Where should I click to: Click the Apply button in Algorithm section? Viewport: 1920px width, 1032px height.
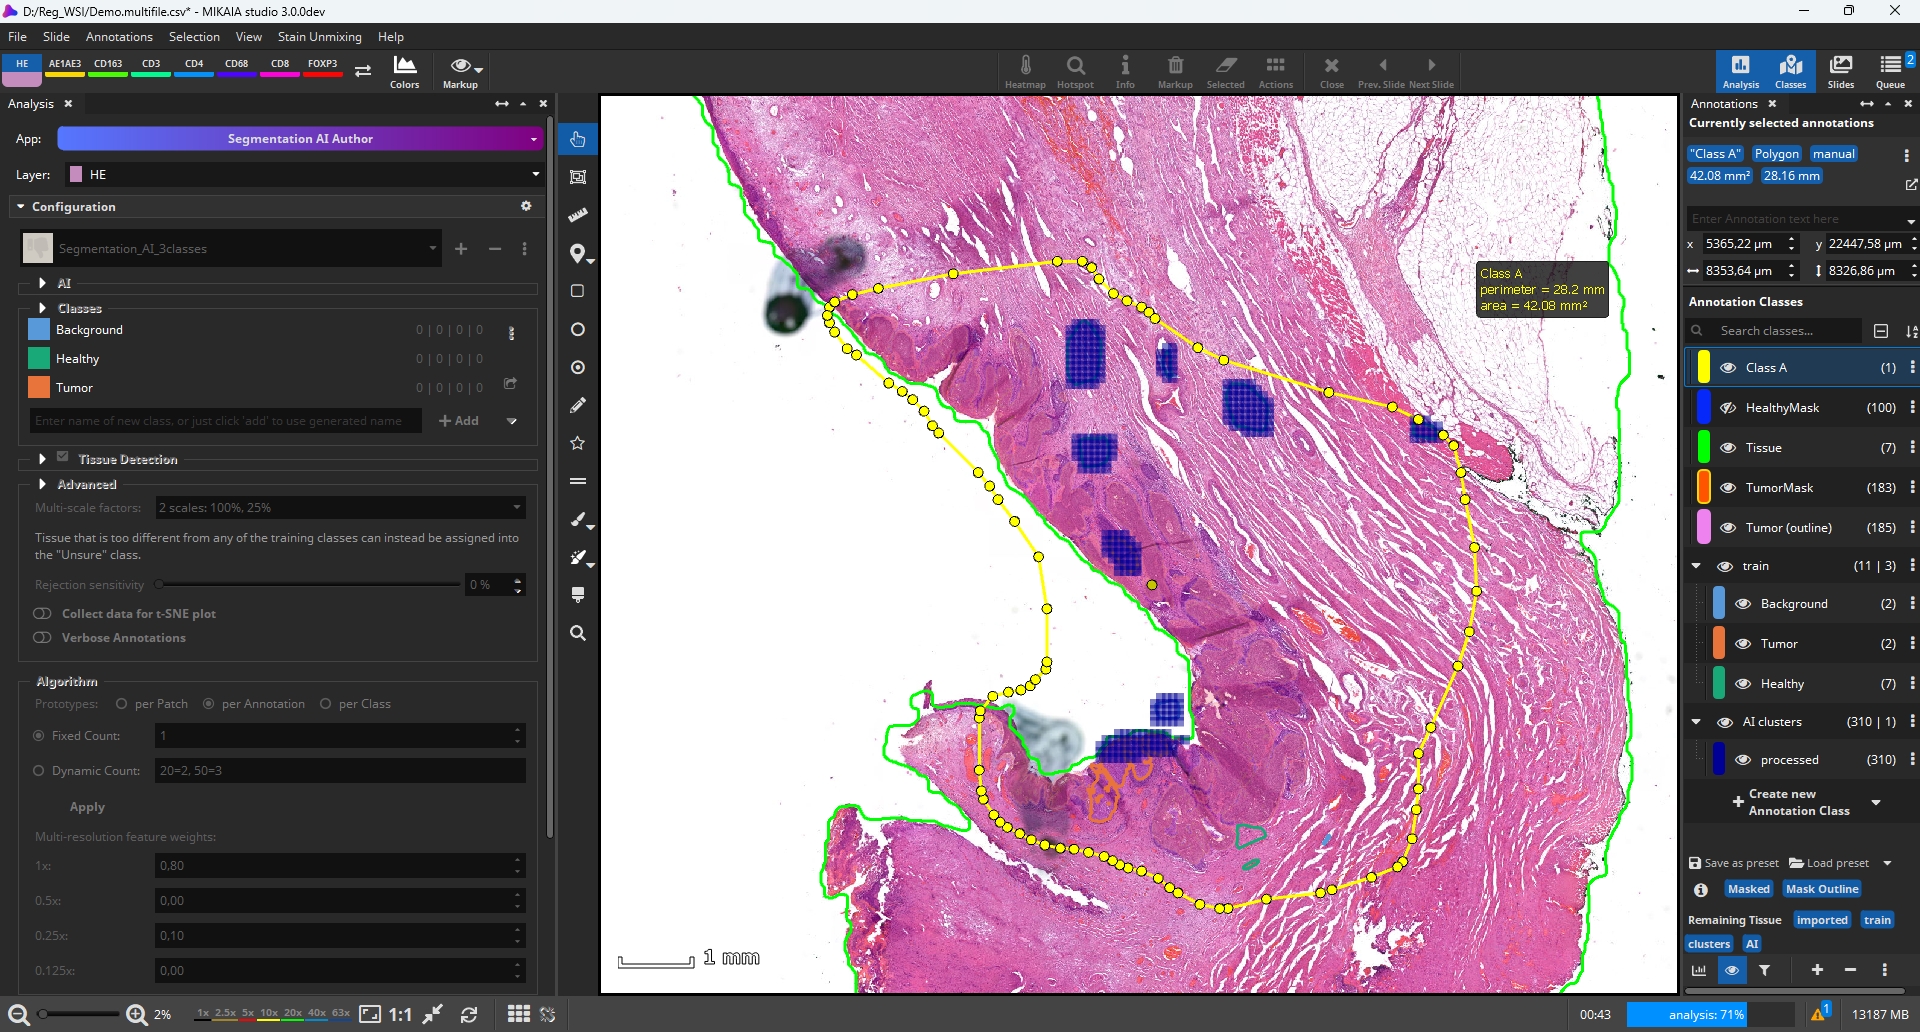coord(87,807)
